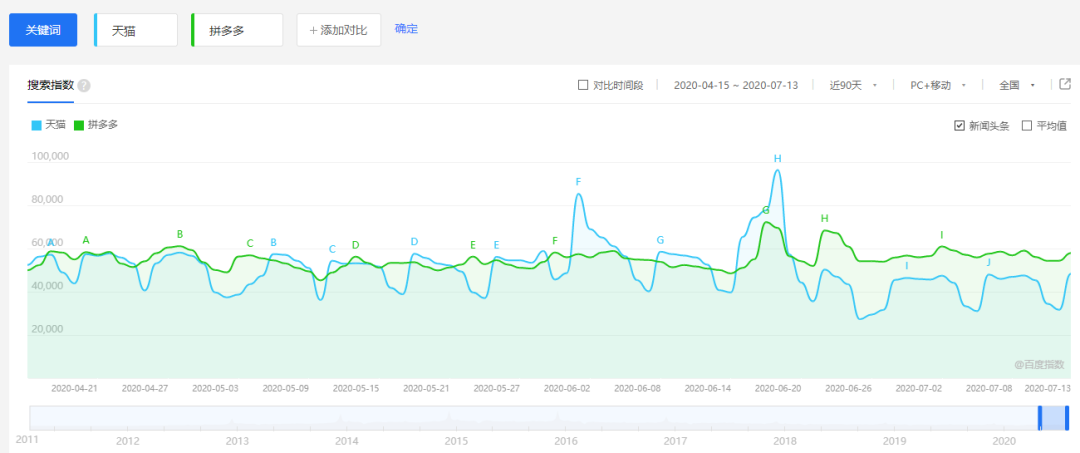Expand the PC+移动 dropdown
The image size is (1080, 453).
pos(938,85)
